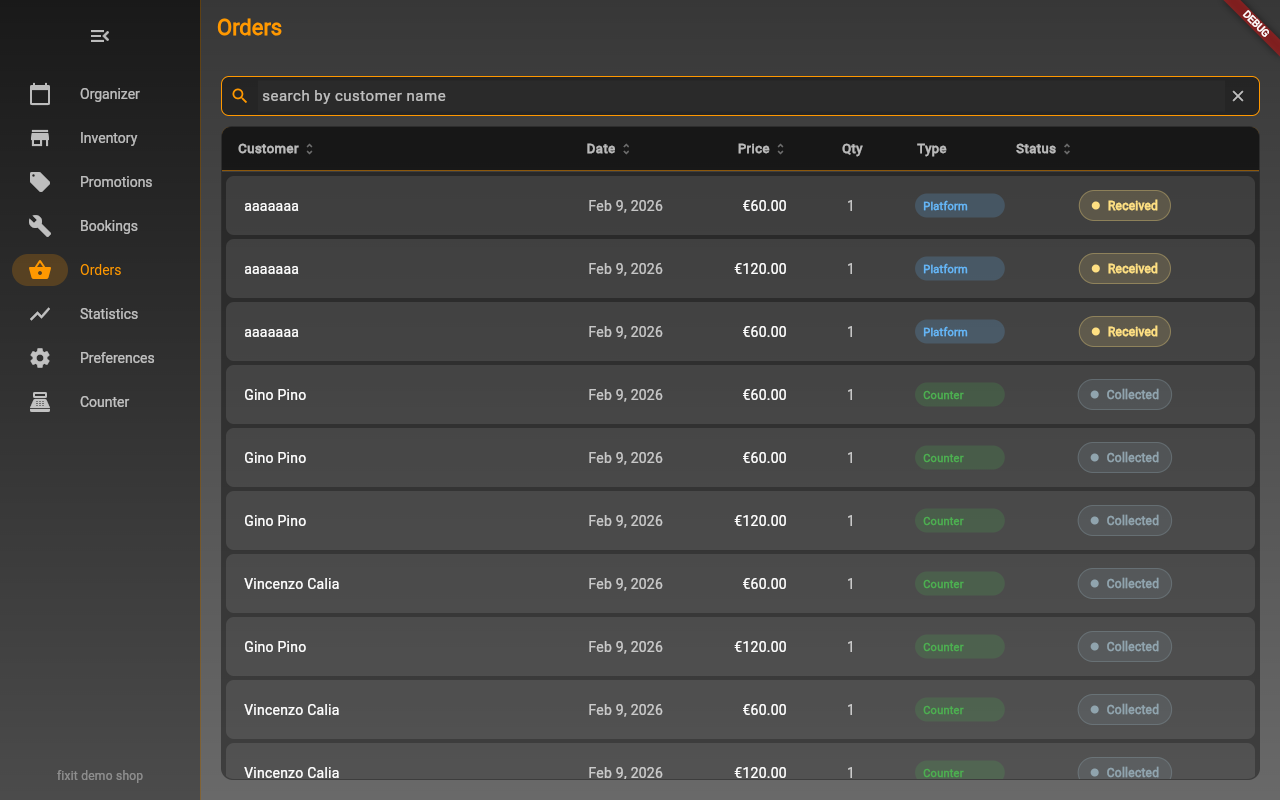
Task: Select the Counter cash register icon
Action: 40,402
